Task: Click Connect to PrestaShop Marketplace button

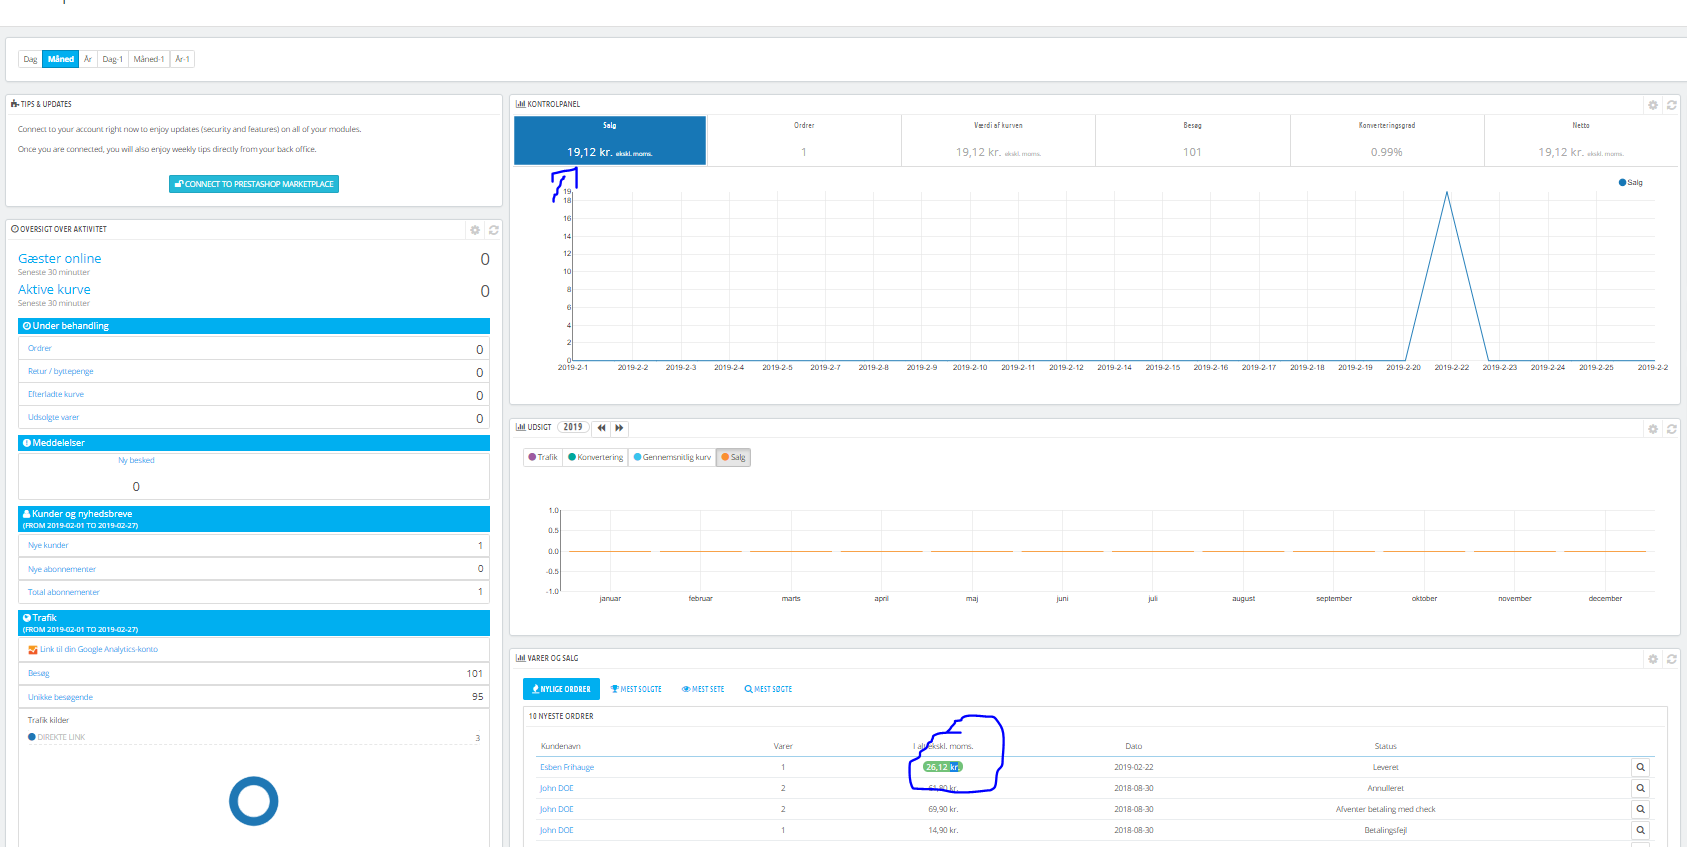Action: [254, 184]
